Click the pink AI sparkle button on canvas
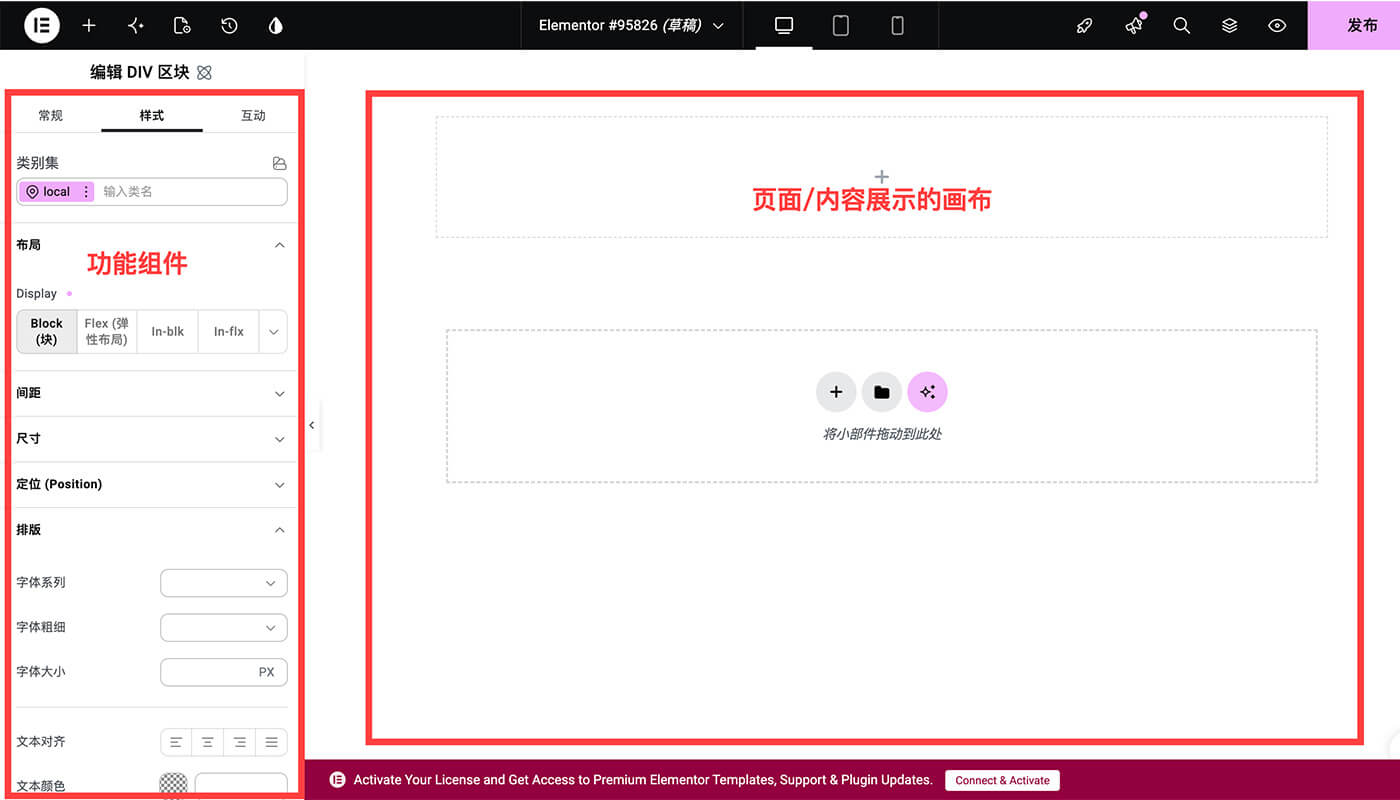The image size is (1400, 800). [x=927, y=392]
